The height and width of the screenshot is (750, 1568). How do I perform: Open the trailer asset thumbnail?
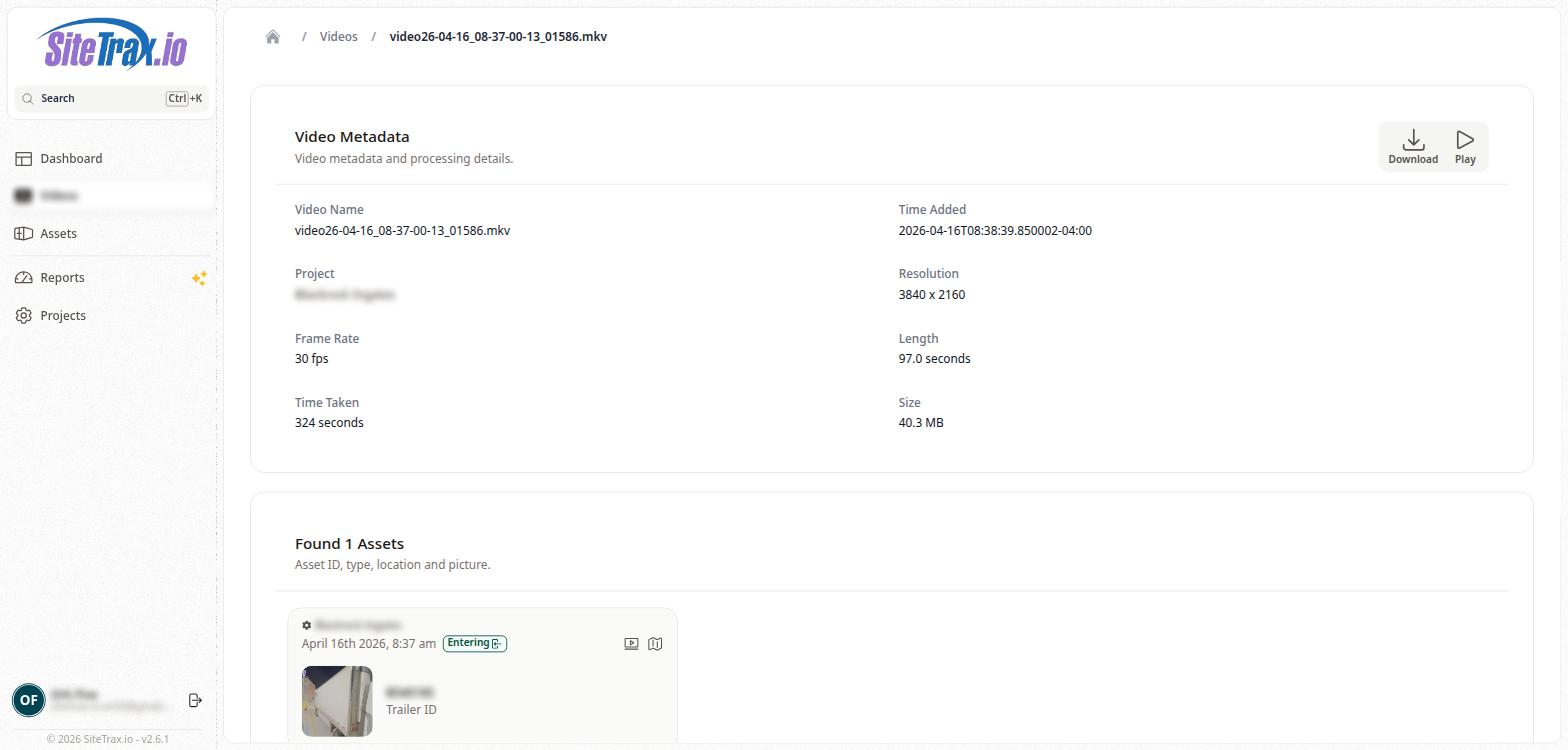point(337,701)
